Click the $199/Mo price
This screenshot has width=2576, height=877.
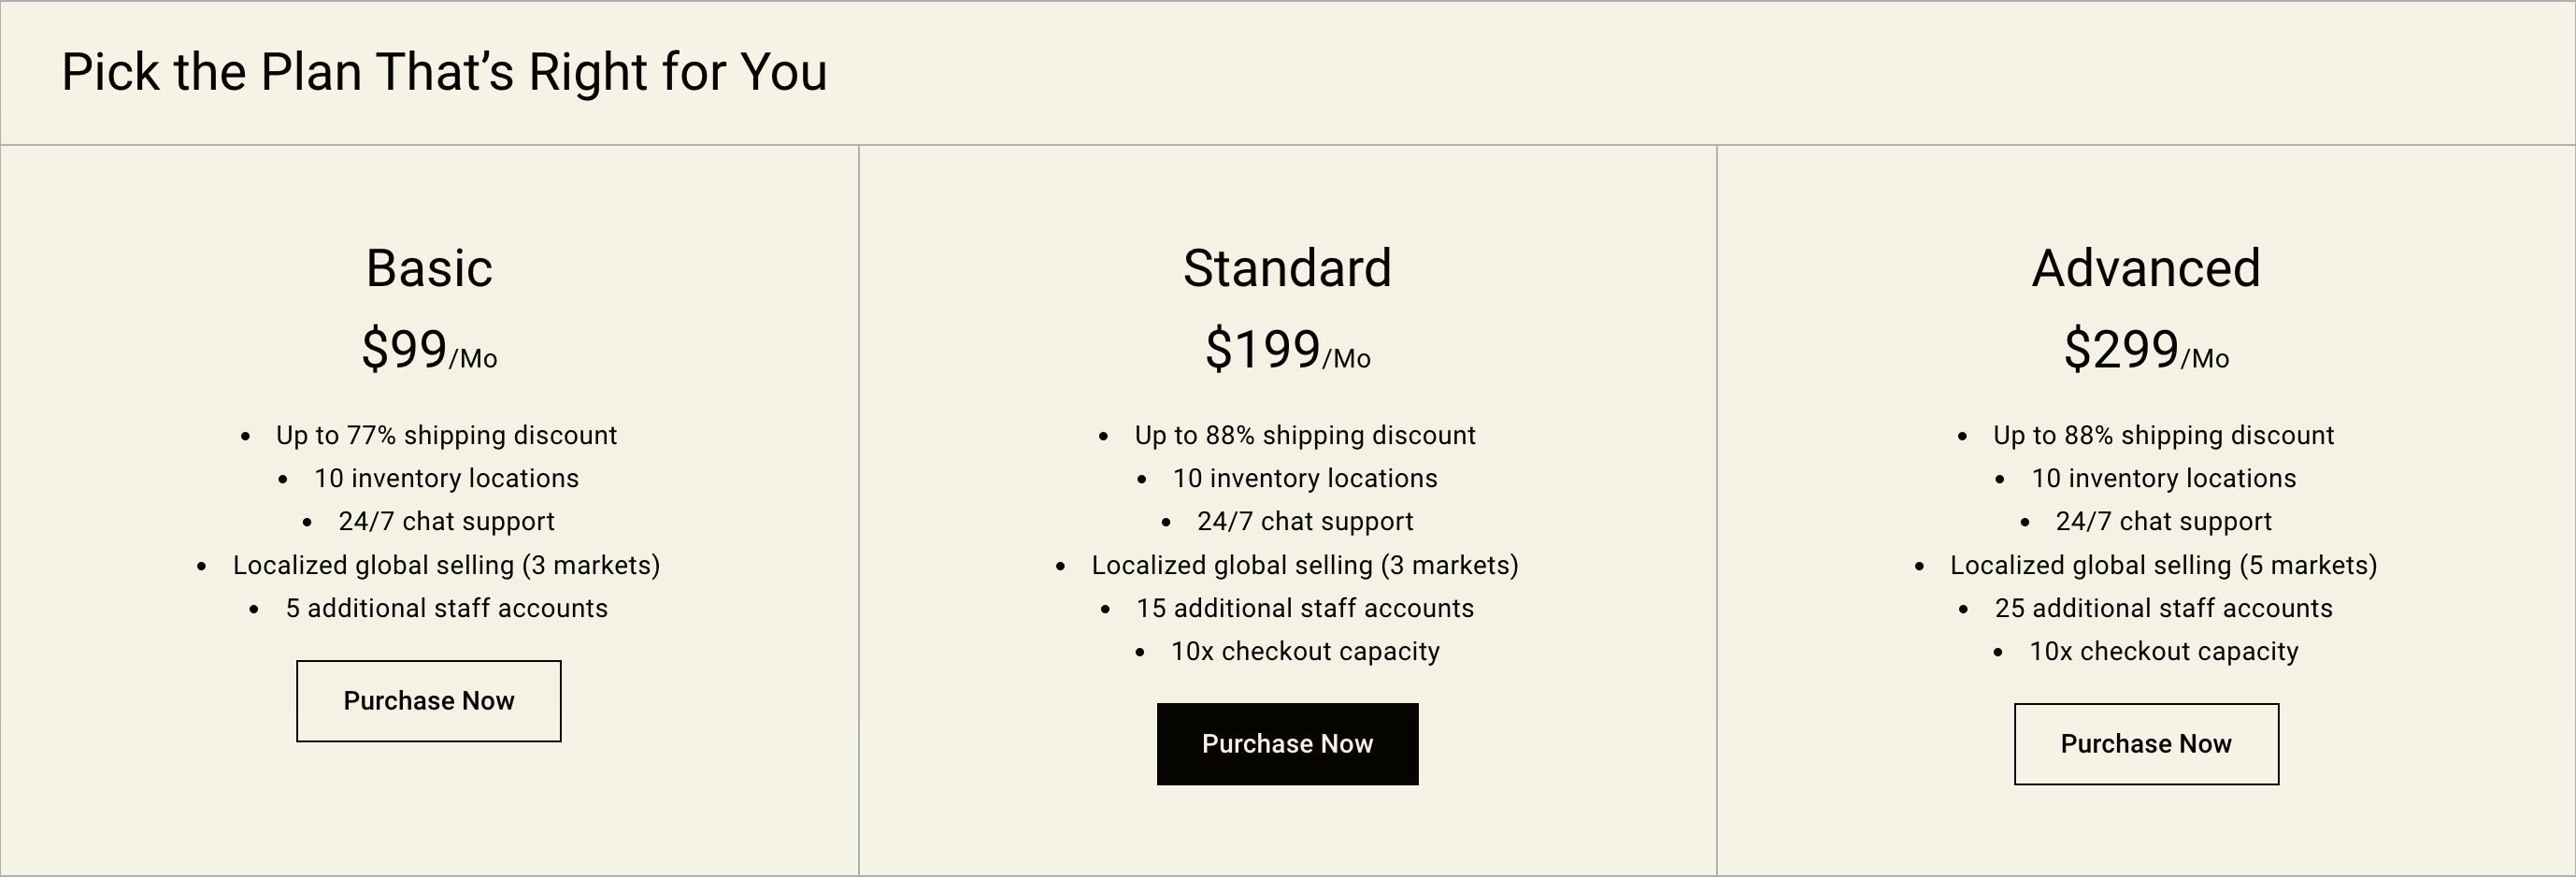pos(1287,350)
